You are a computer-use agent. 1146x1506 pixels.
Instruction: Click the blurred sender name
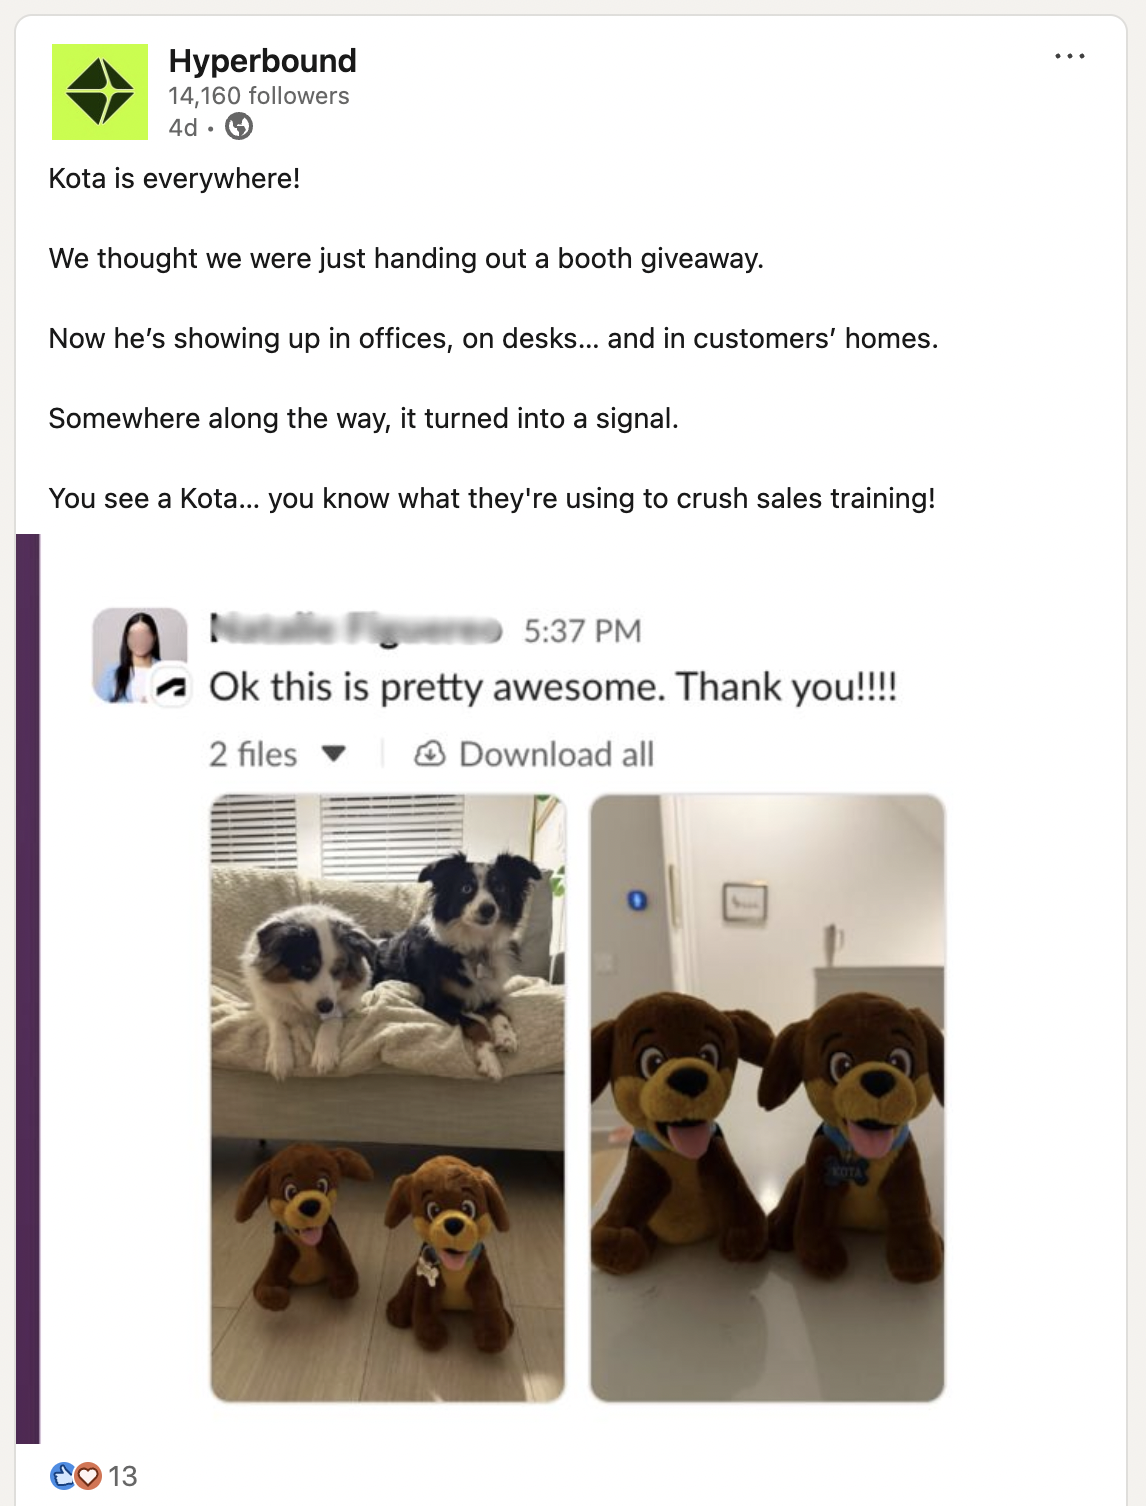tap(355, 630)
